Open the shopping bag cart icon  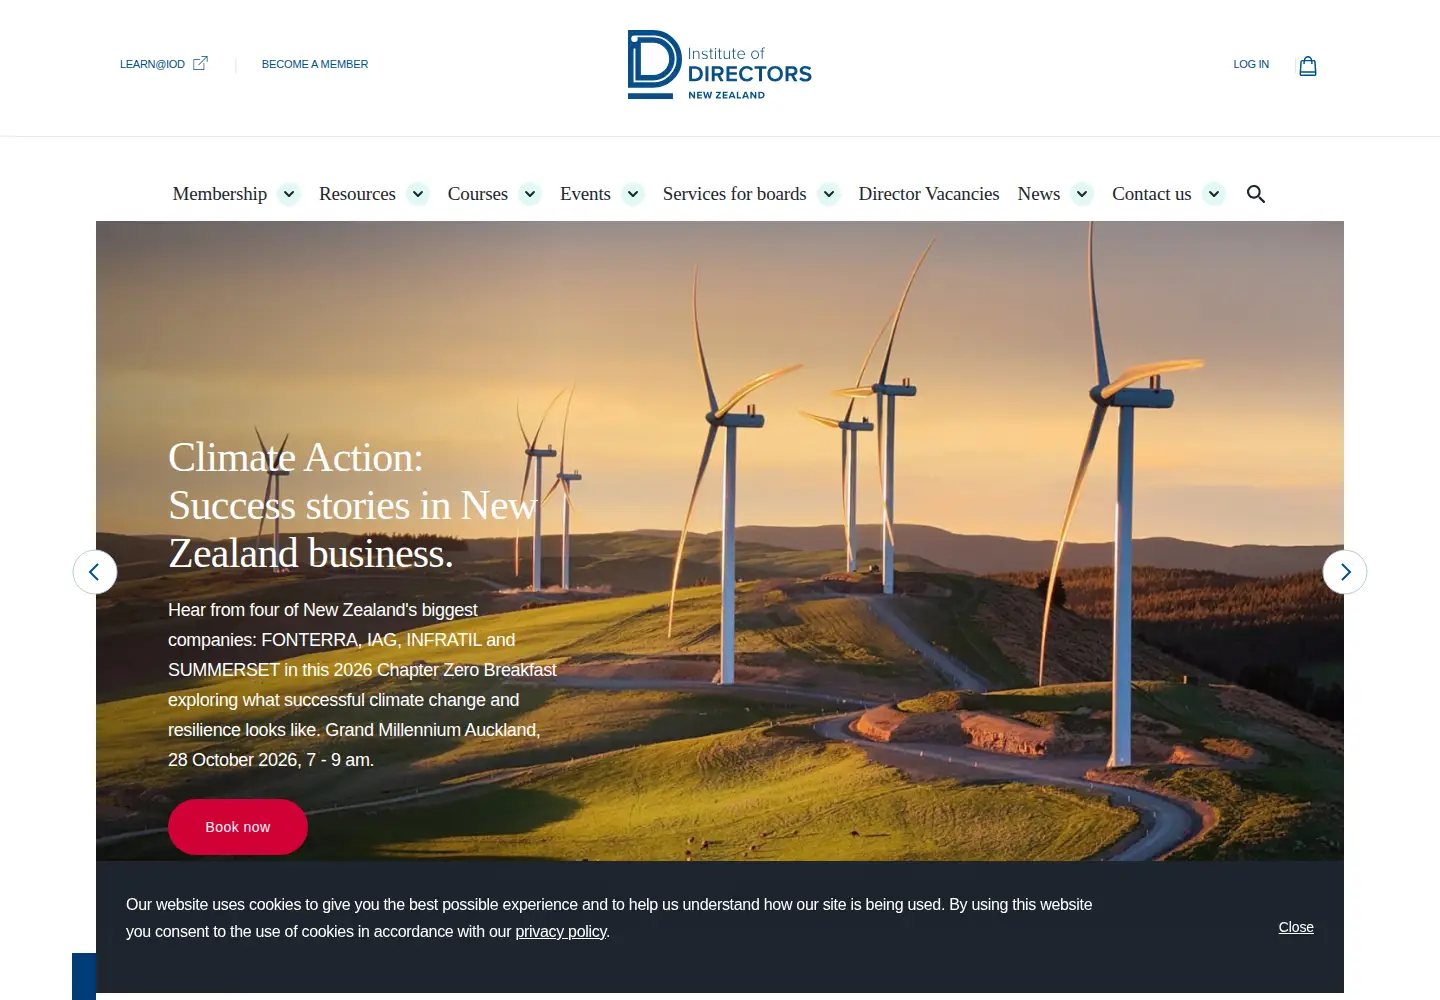pos(1307,66)
